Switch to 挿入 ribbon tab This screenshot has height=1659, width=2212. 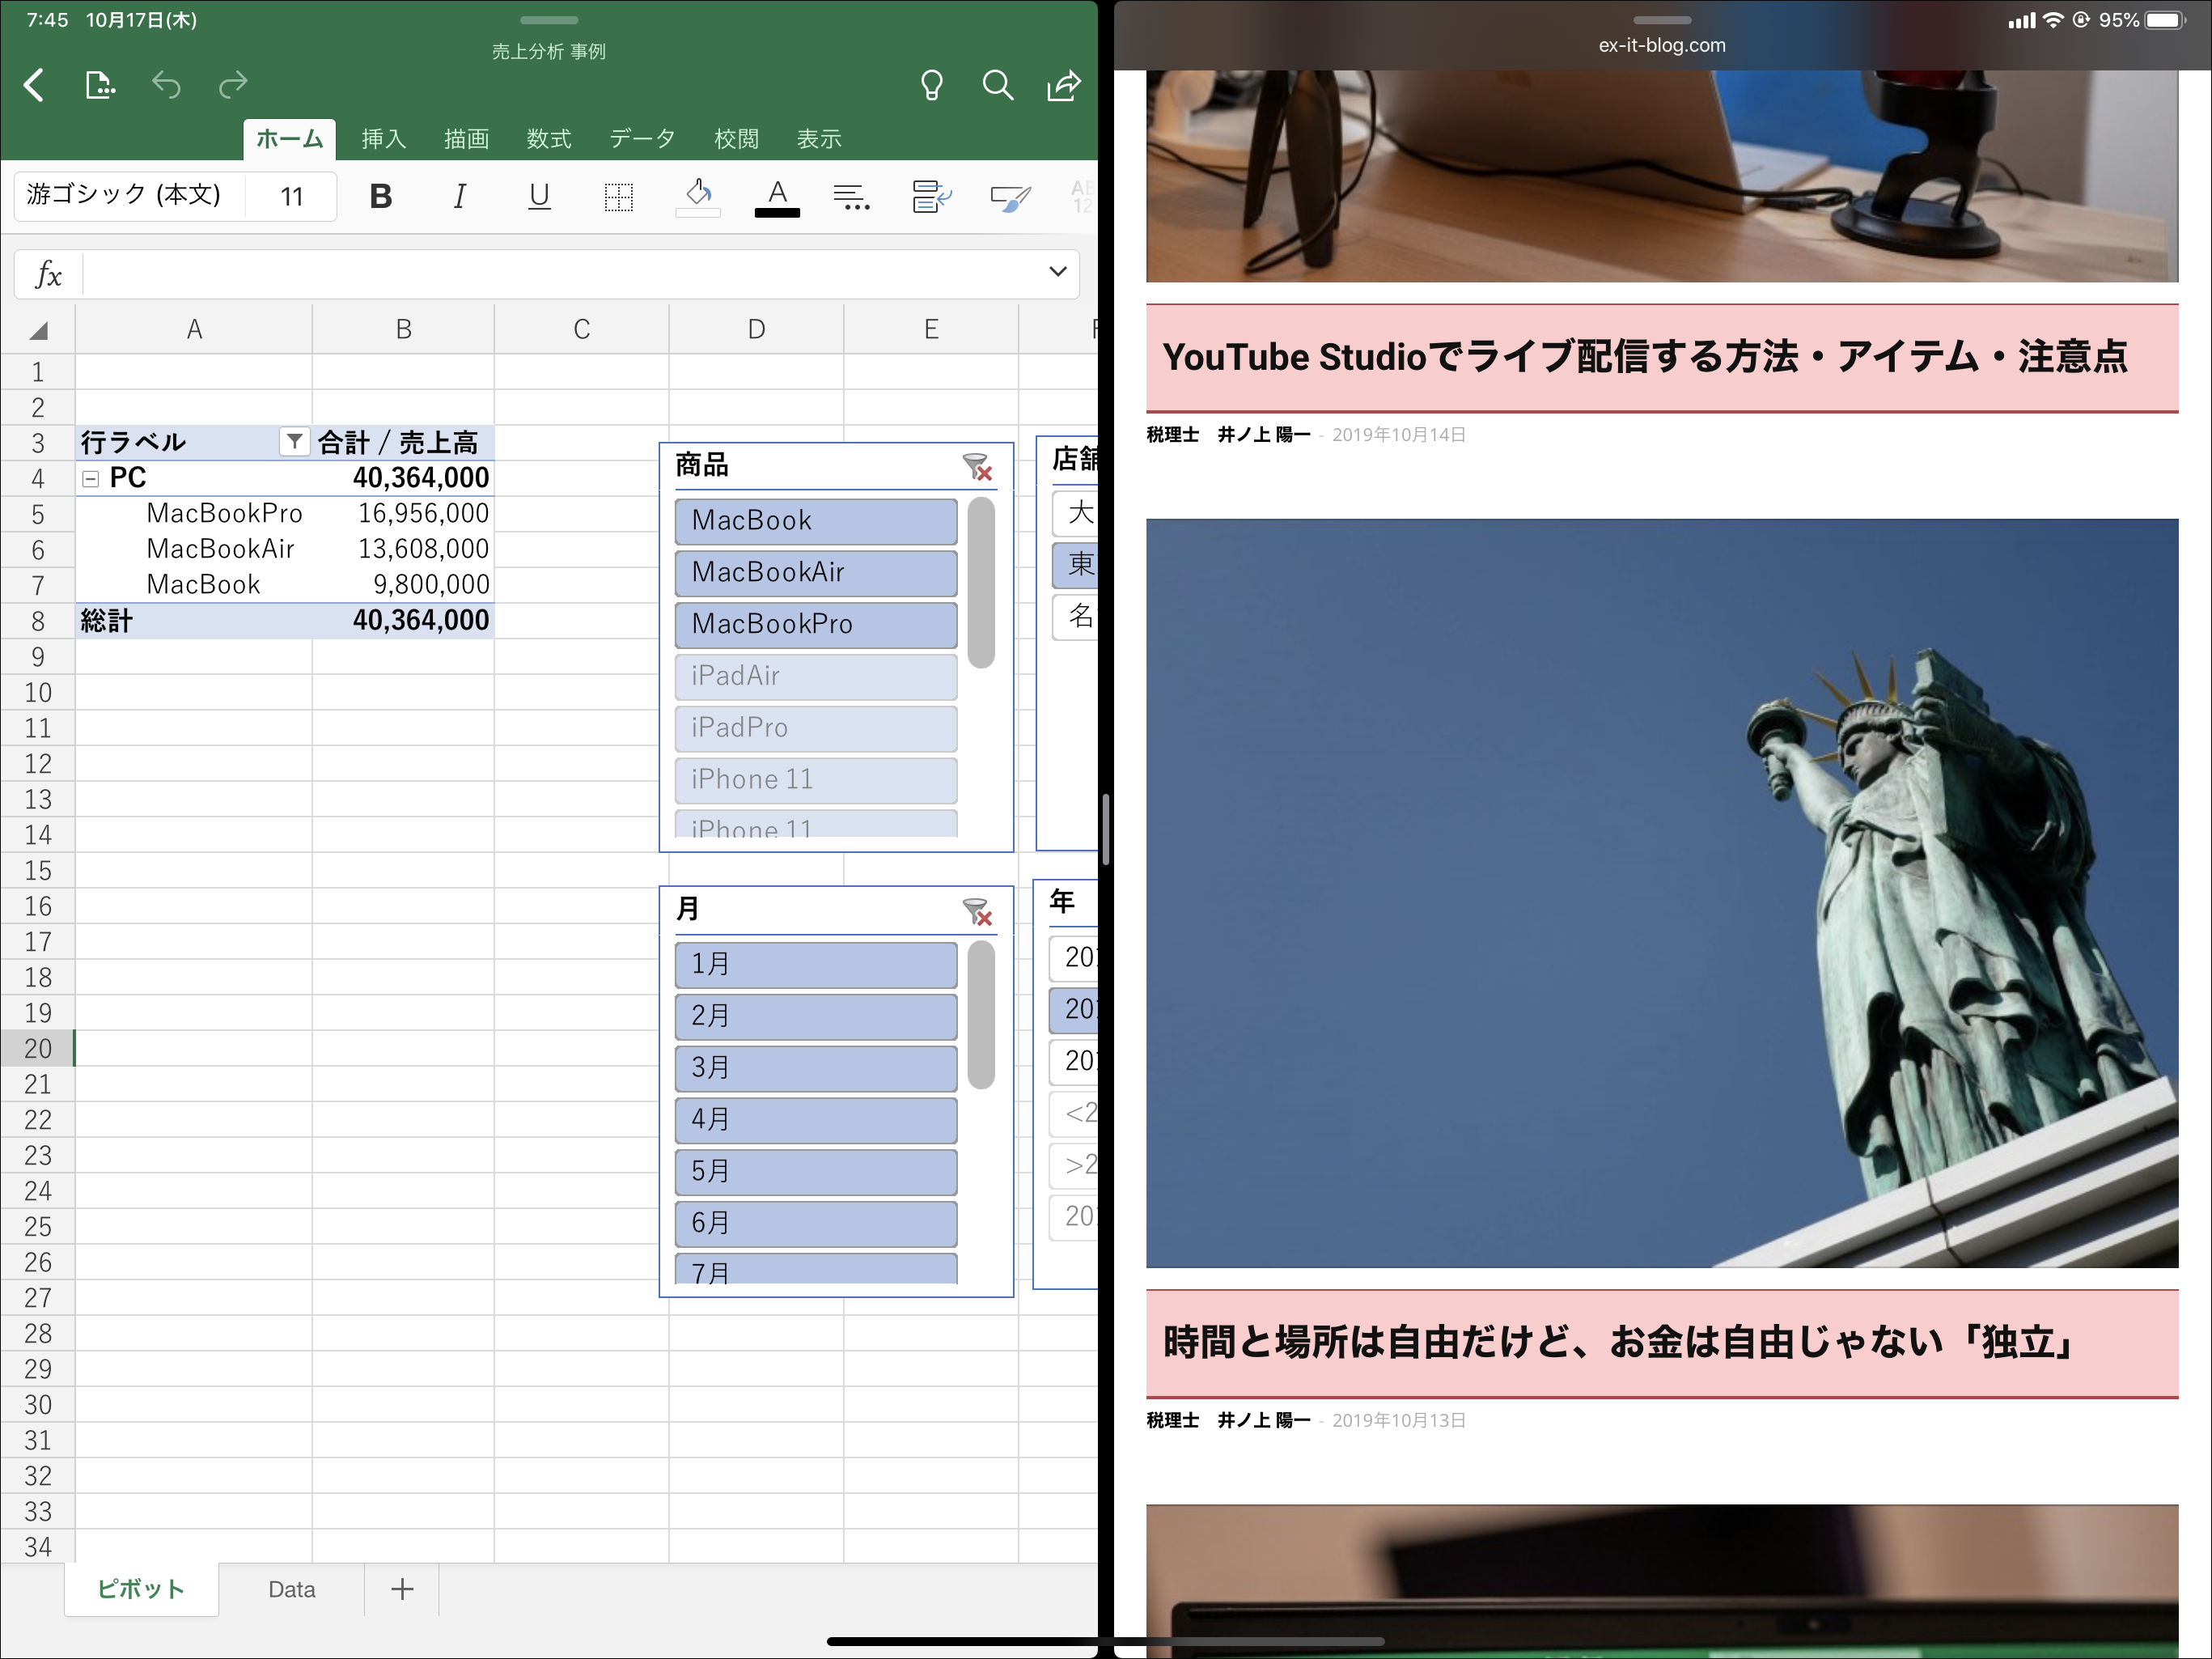pyautogui.click(x=383, y=139)
